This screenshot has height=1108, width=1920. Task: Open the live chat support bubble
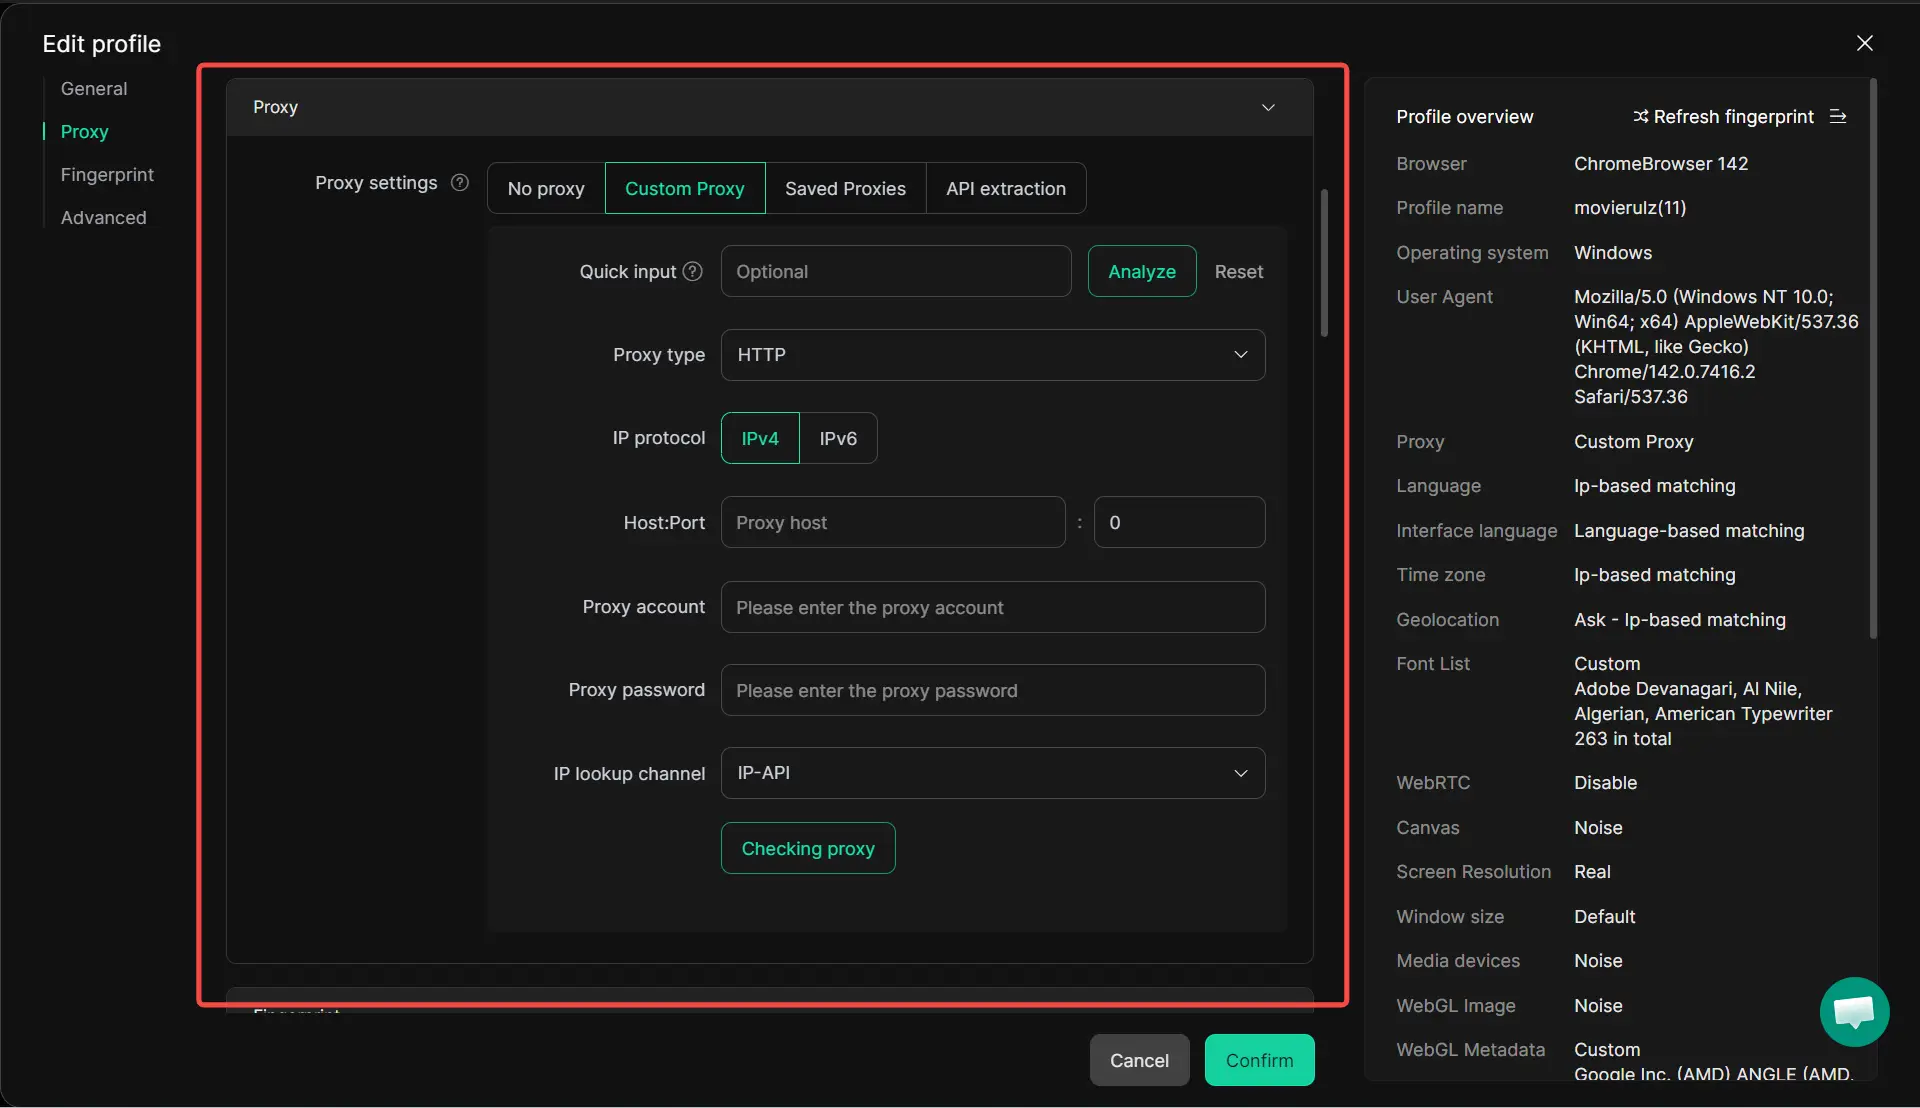coord(1854,1012)
